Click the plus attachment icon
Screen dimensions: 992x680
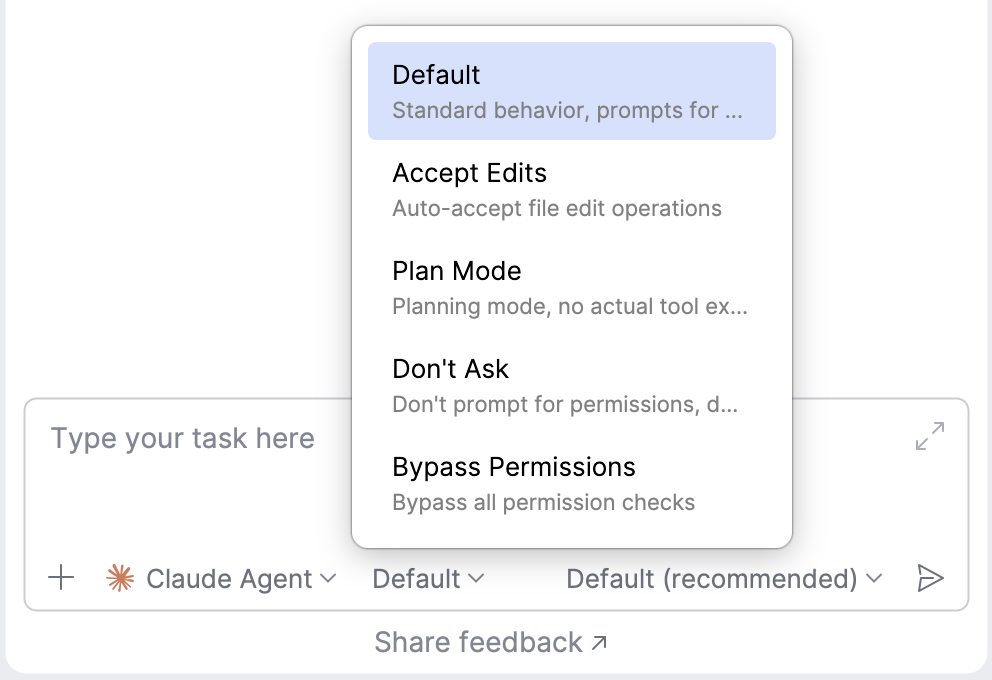(x=60, y=578)
